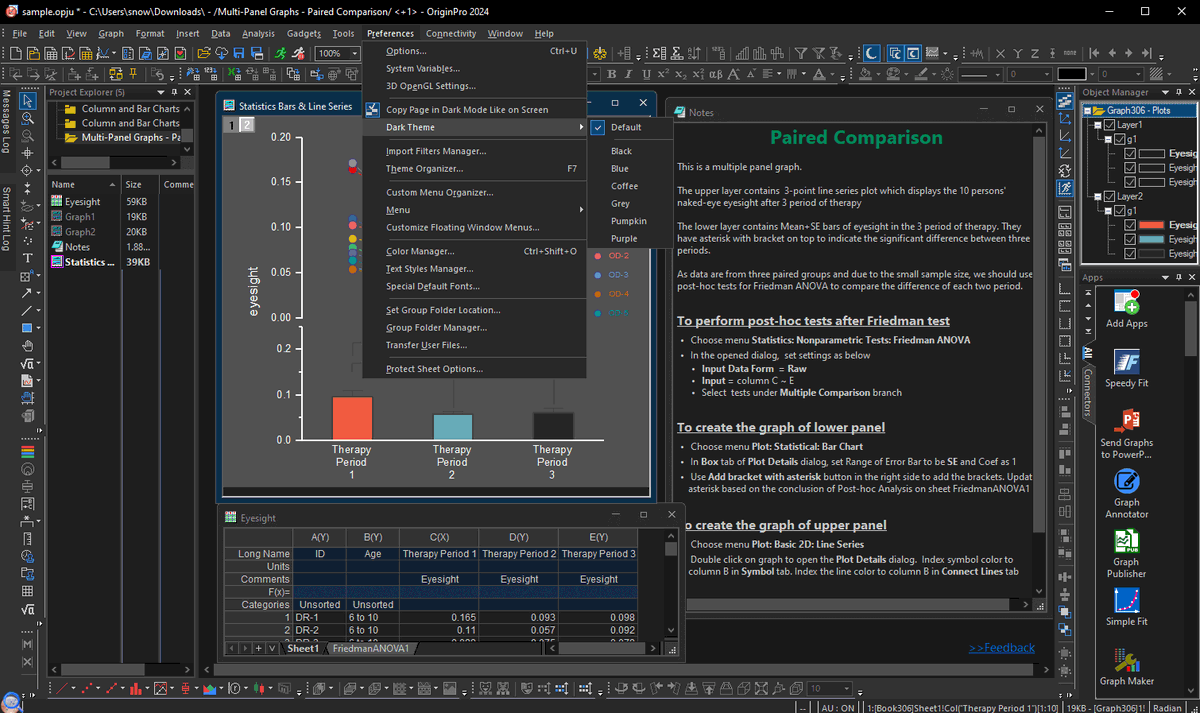The image size is (1200, 713).
Task: Toggle the Dark Mode moon icon
Action: coord(873,53)
